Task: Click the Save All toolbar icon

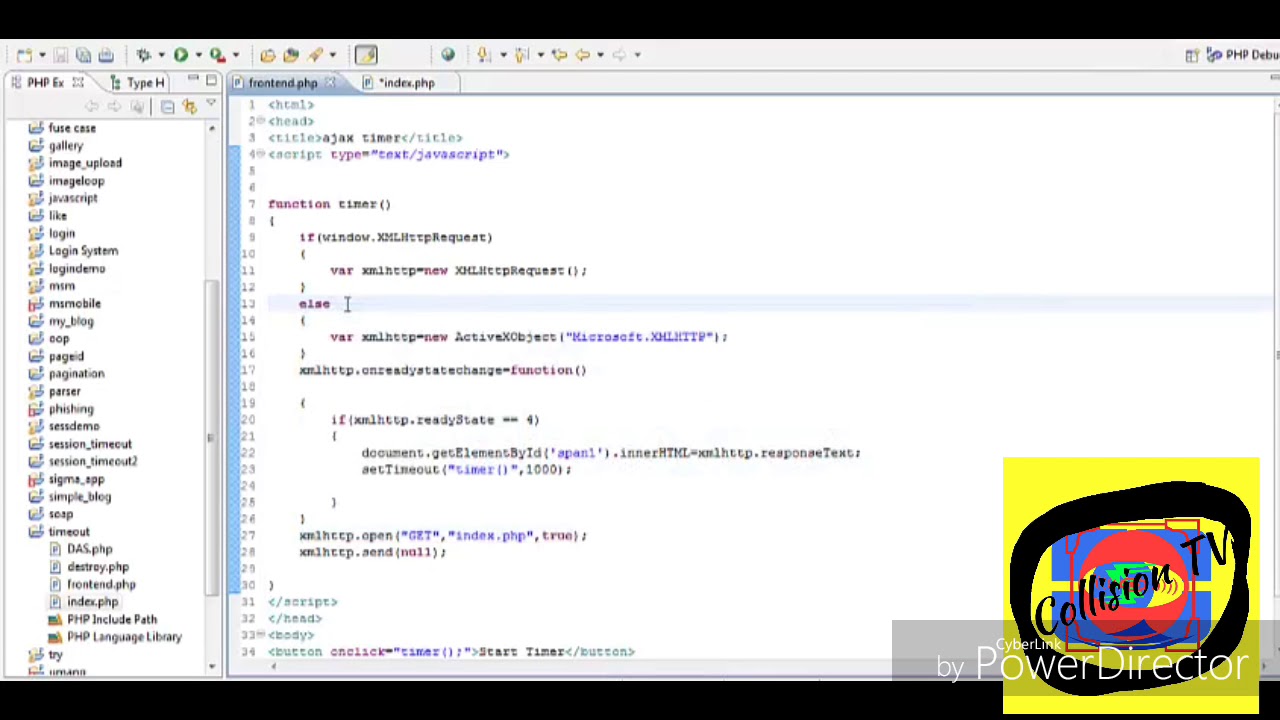Action: click(83, 55)
